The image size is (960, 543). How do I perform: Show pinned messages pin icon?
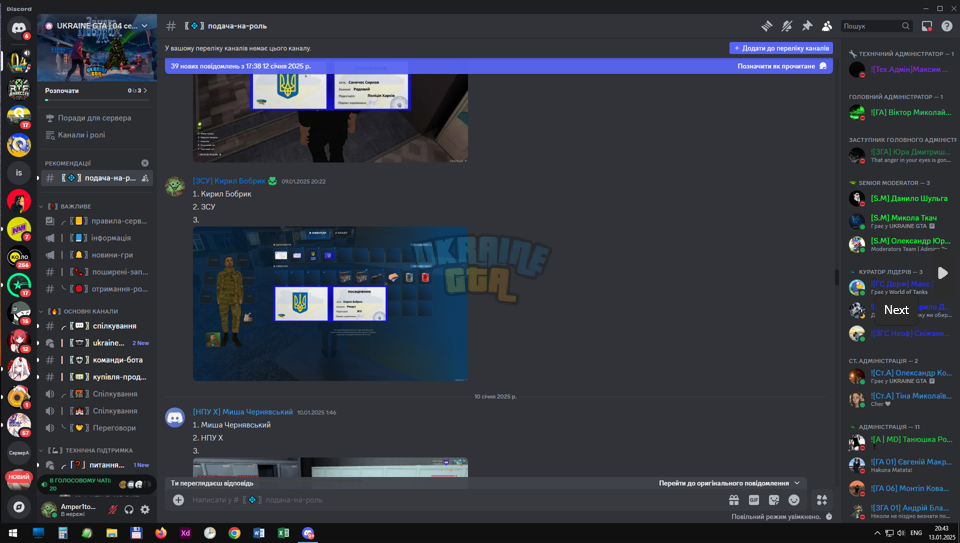coord(807,26)
